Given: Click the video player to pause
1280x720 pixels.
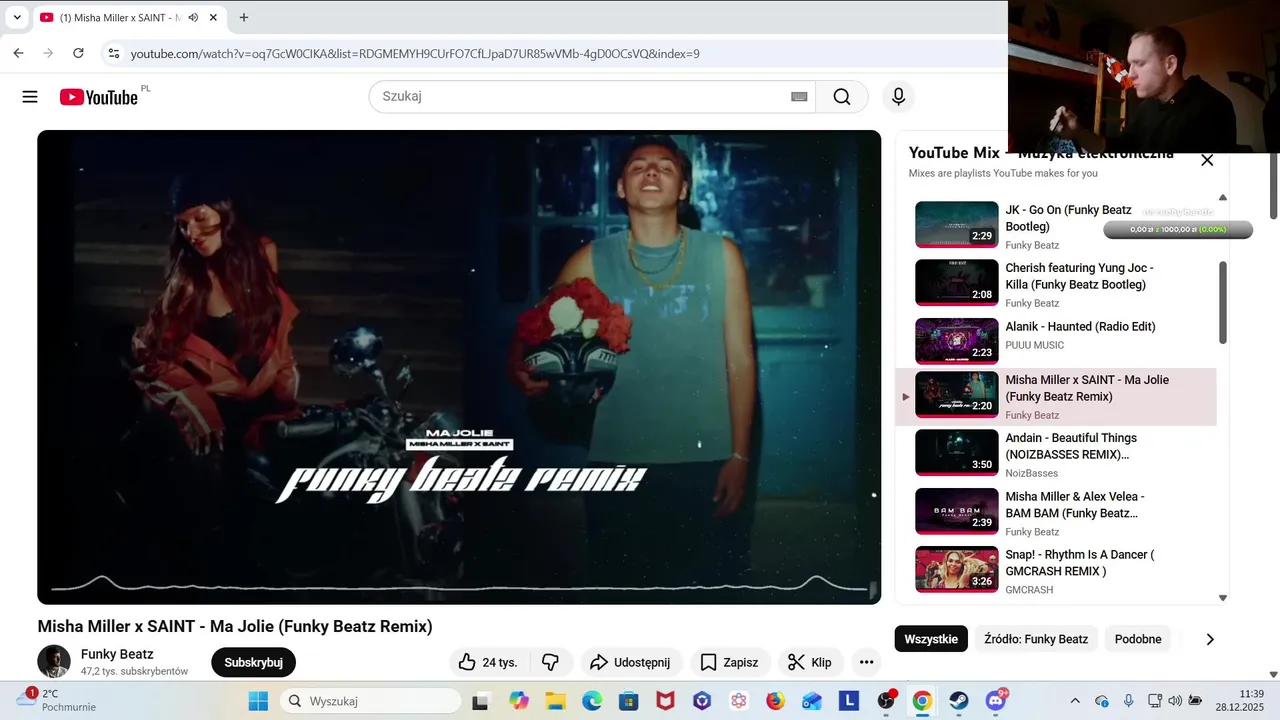Looking at the screenshot, I should click(459, 367).
